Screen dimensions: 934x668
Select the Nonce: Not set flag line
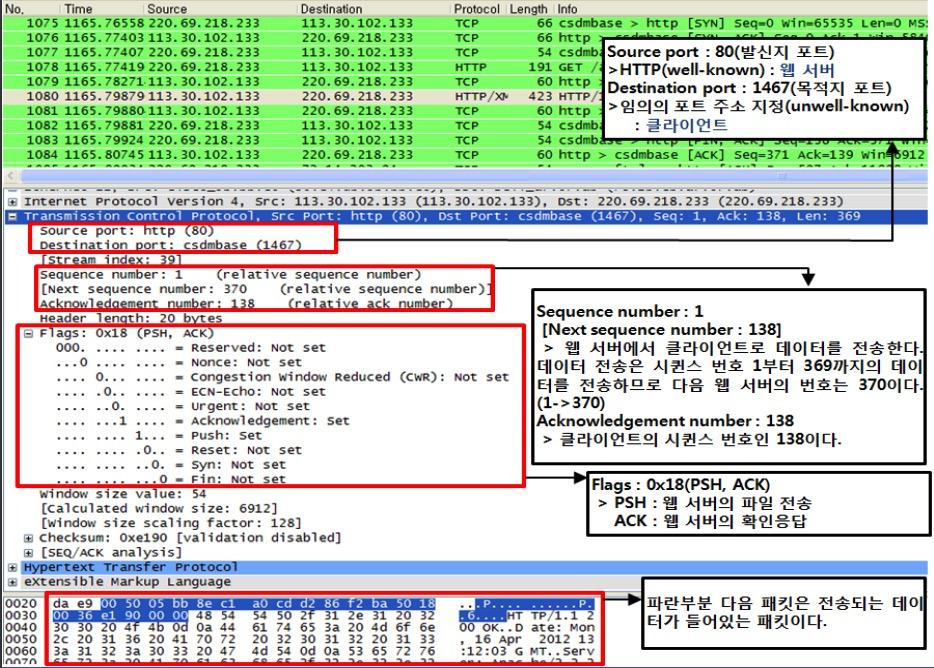(179, 363)
